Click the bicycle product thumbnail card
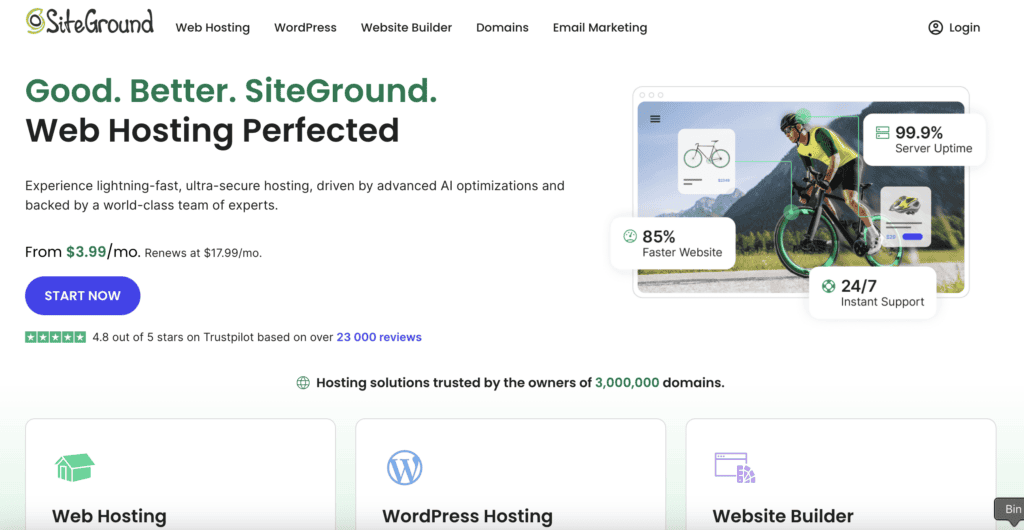 click(706, 161)
